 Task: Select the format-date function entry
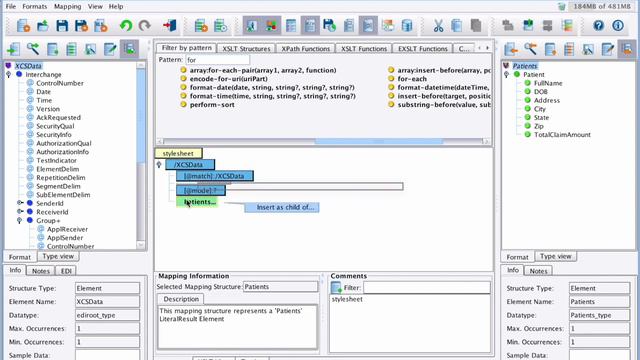click(x=271, y=87)
